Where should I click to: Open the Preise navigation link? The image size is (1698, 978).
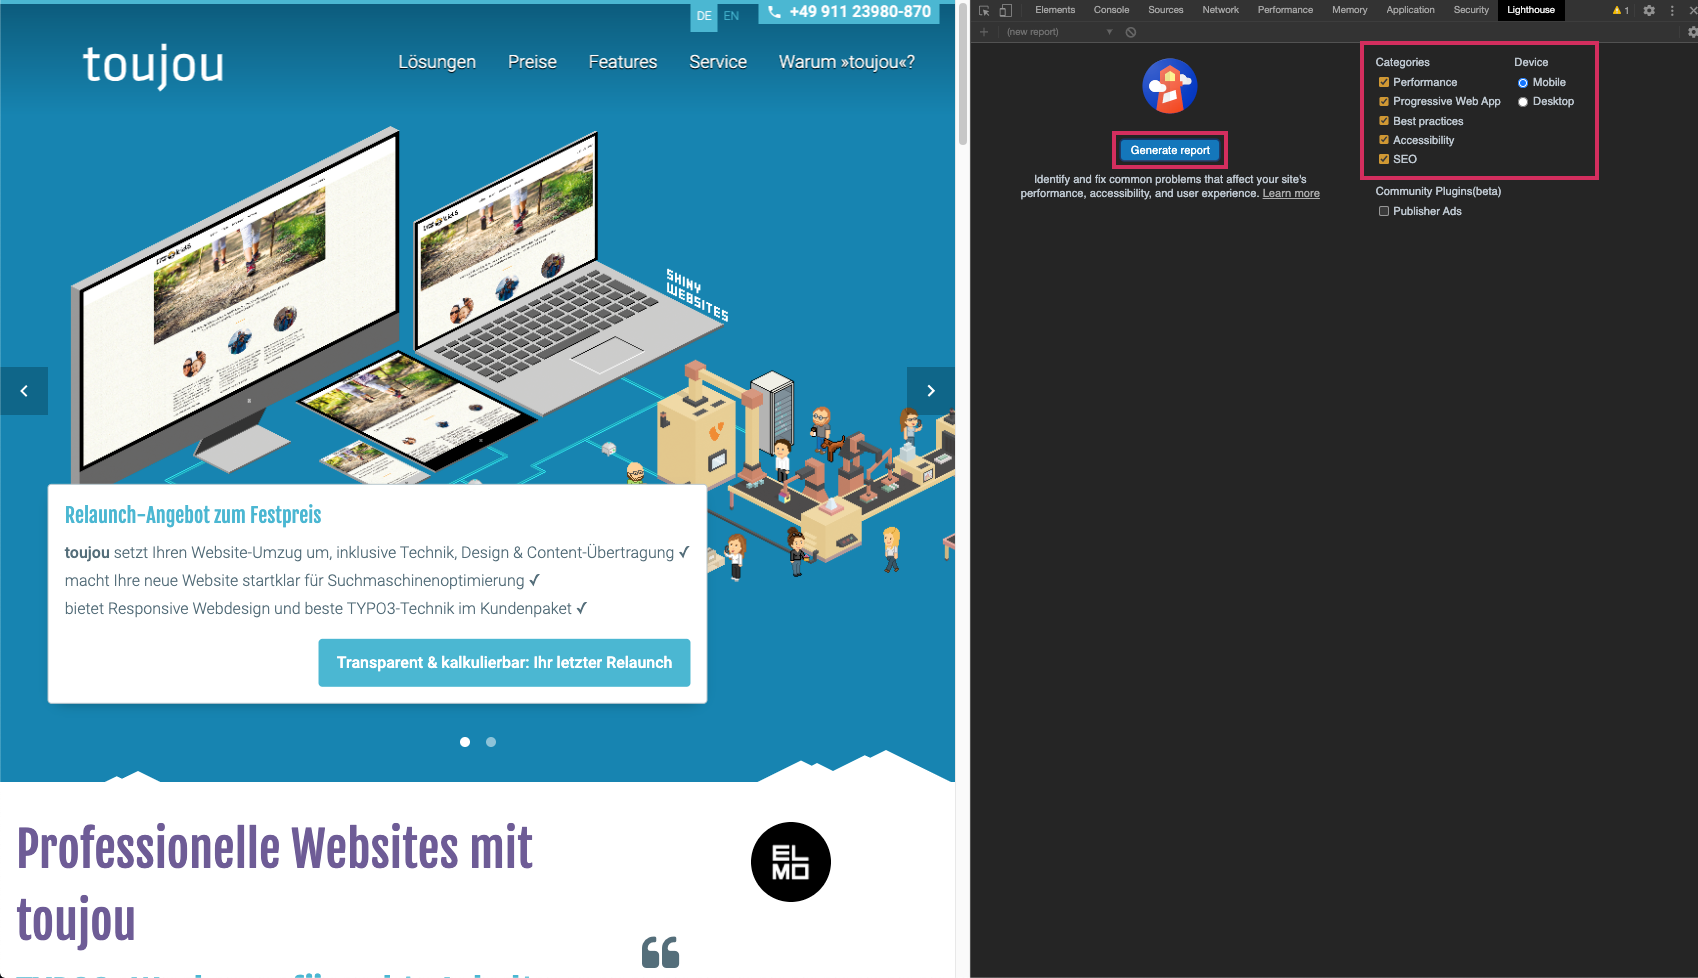point(532,62)
